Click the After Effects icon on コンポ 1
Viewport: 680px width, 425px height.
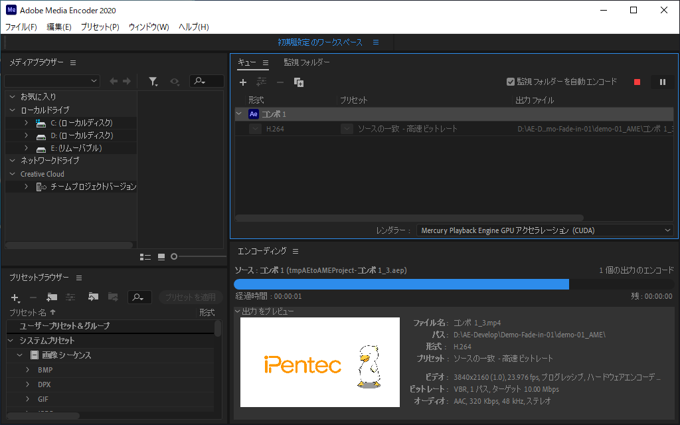tap(253, 114)
